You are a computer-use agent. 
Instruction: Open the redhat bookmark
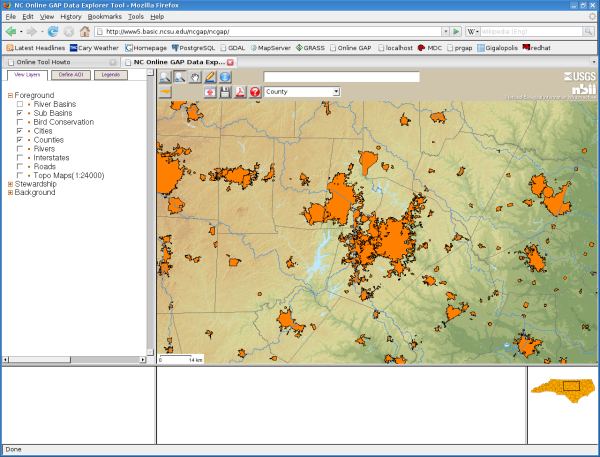(536, 48)
